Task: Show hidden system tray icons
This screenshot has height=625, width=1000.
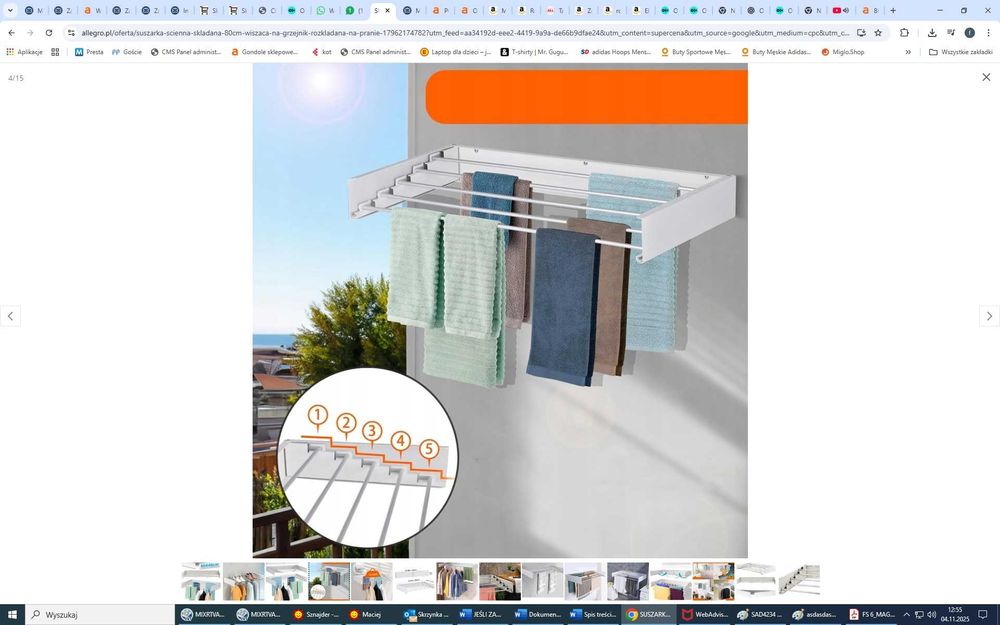Action: click(x=907, y=615)
